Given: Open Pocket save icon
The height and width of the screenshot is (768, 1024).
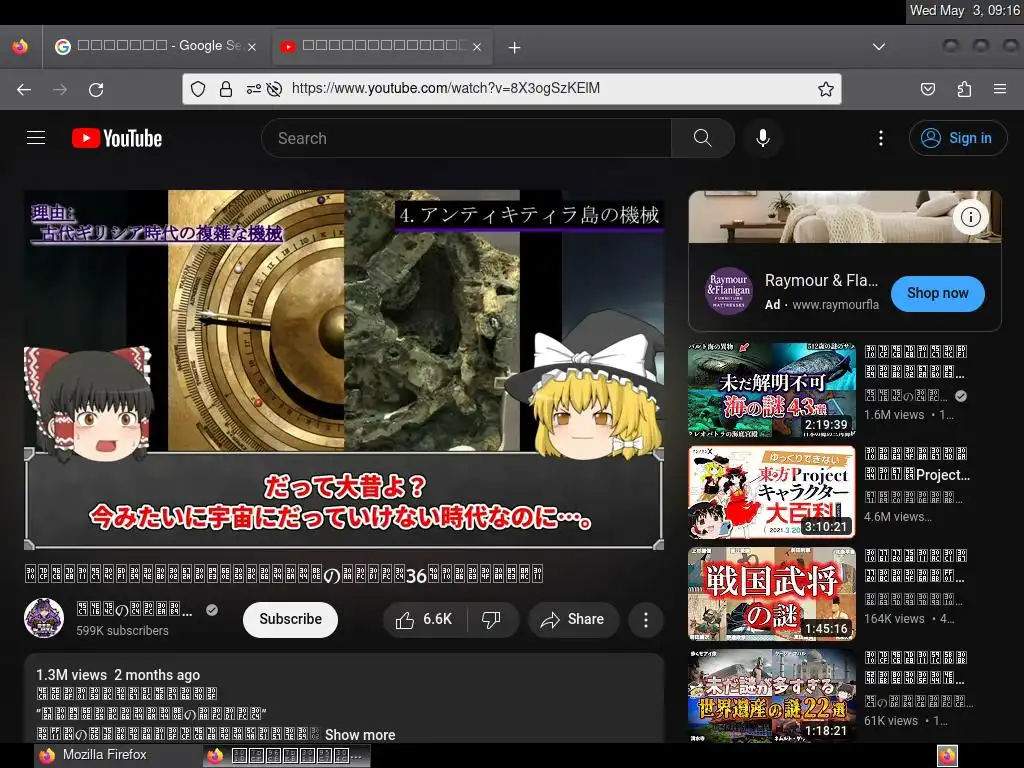Looking at the screenshot, I should (927, 89).
